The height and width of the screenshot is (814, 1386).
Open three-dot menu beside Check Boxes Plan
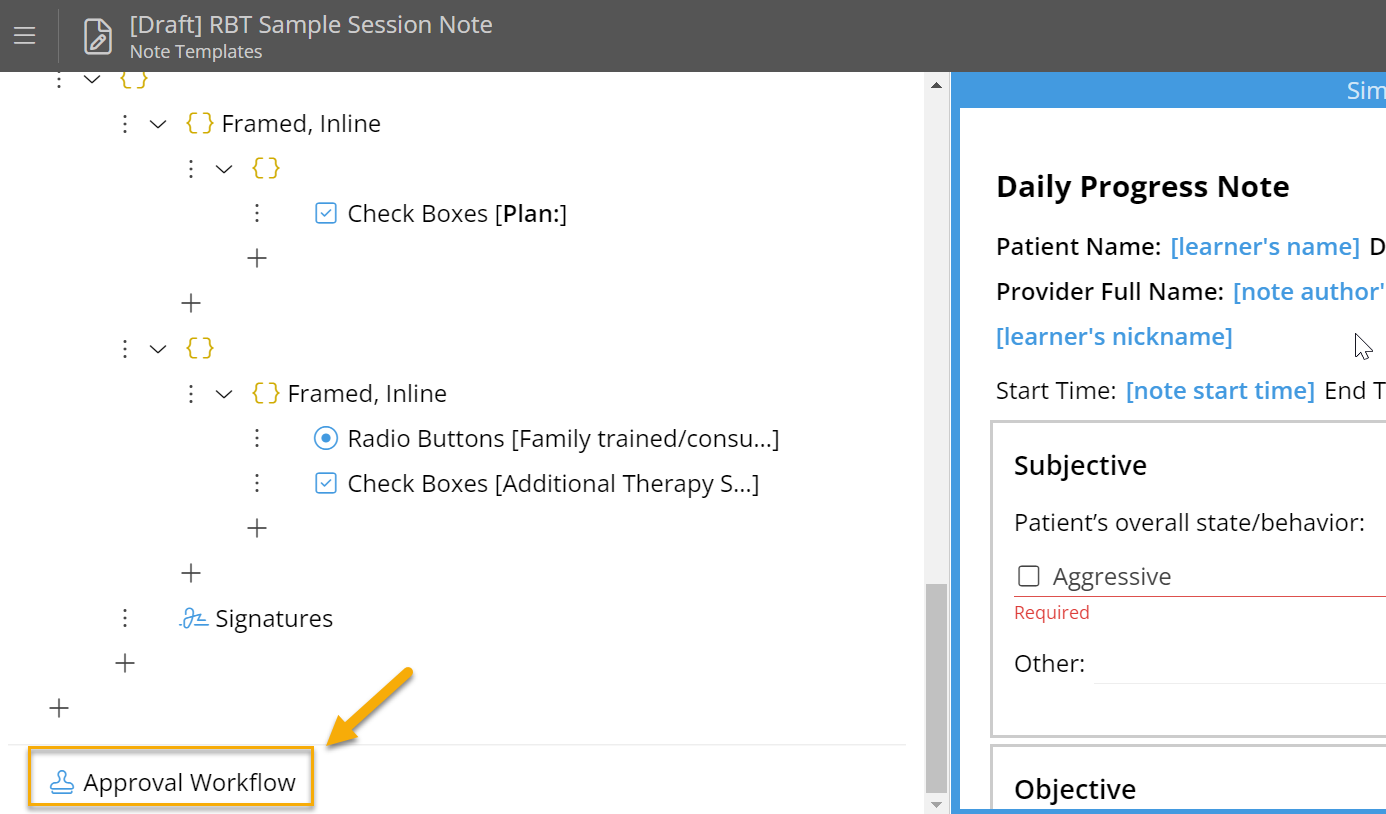click(x=257, y=213)
